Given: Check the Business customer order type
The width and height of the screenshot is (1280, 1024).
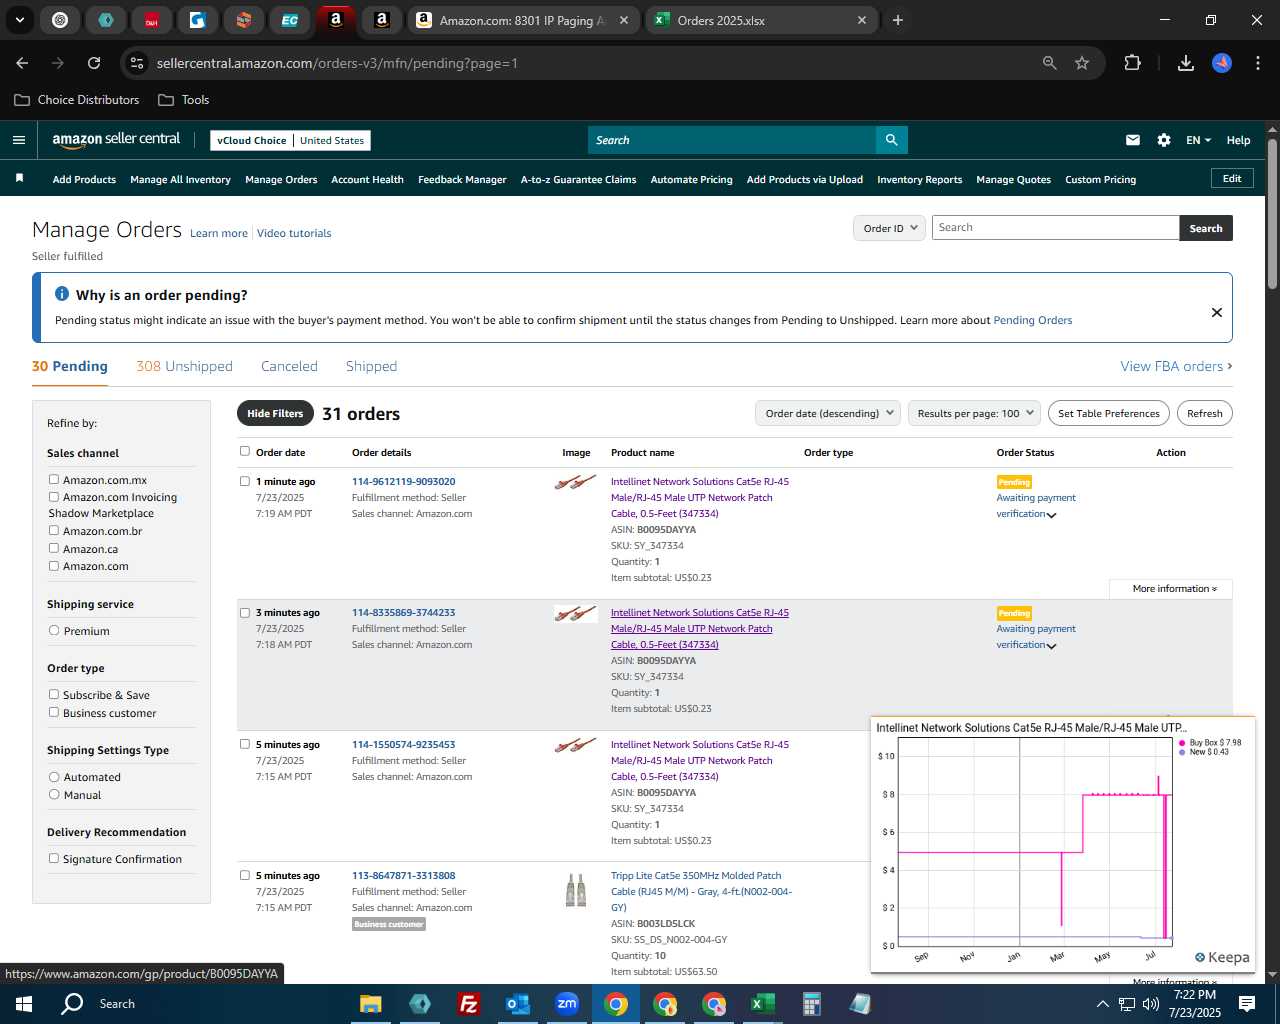Looking at the screenshot, I should (x=54, y=713).
